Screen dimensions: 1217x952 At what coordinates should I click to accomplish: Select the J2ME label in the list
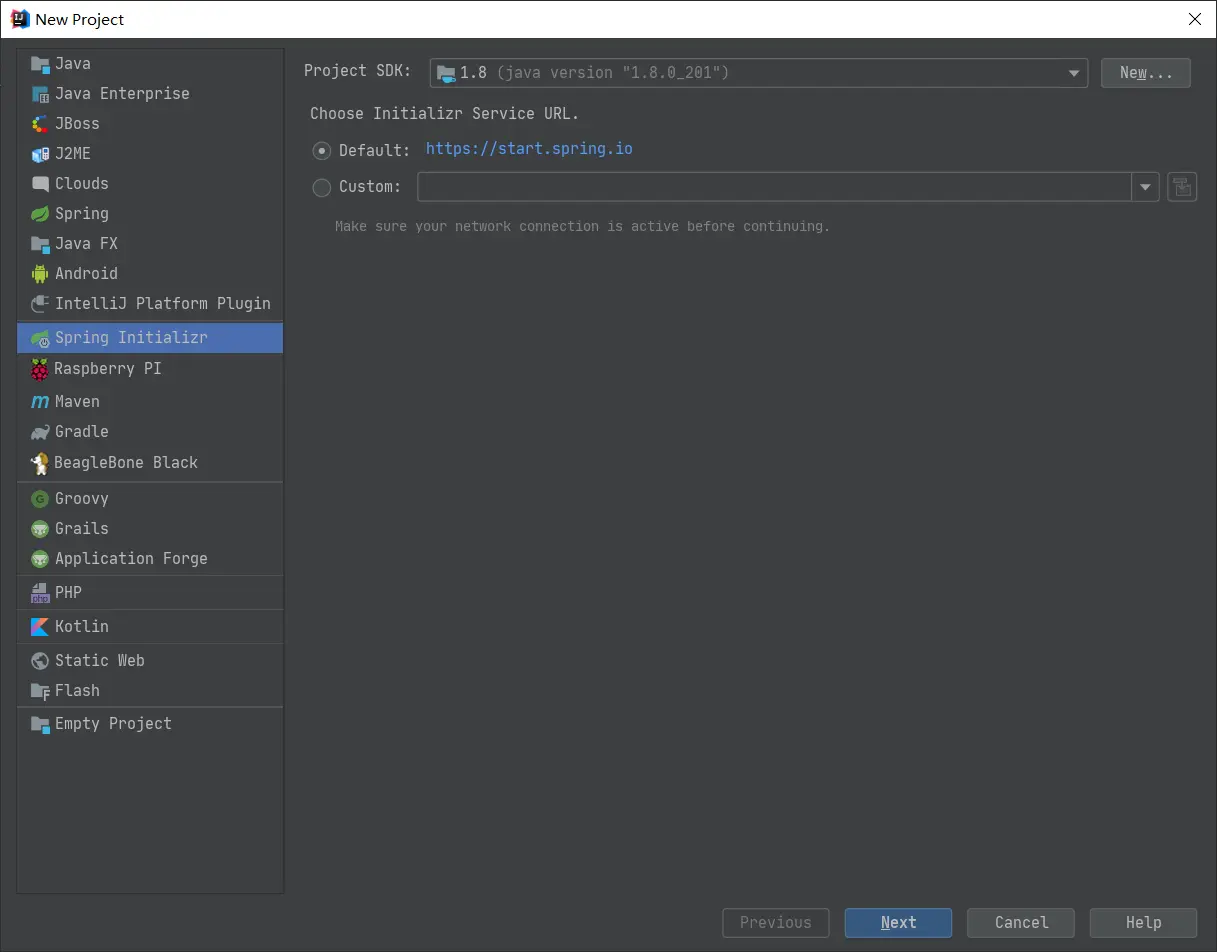(73, 154)
